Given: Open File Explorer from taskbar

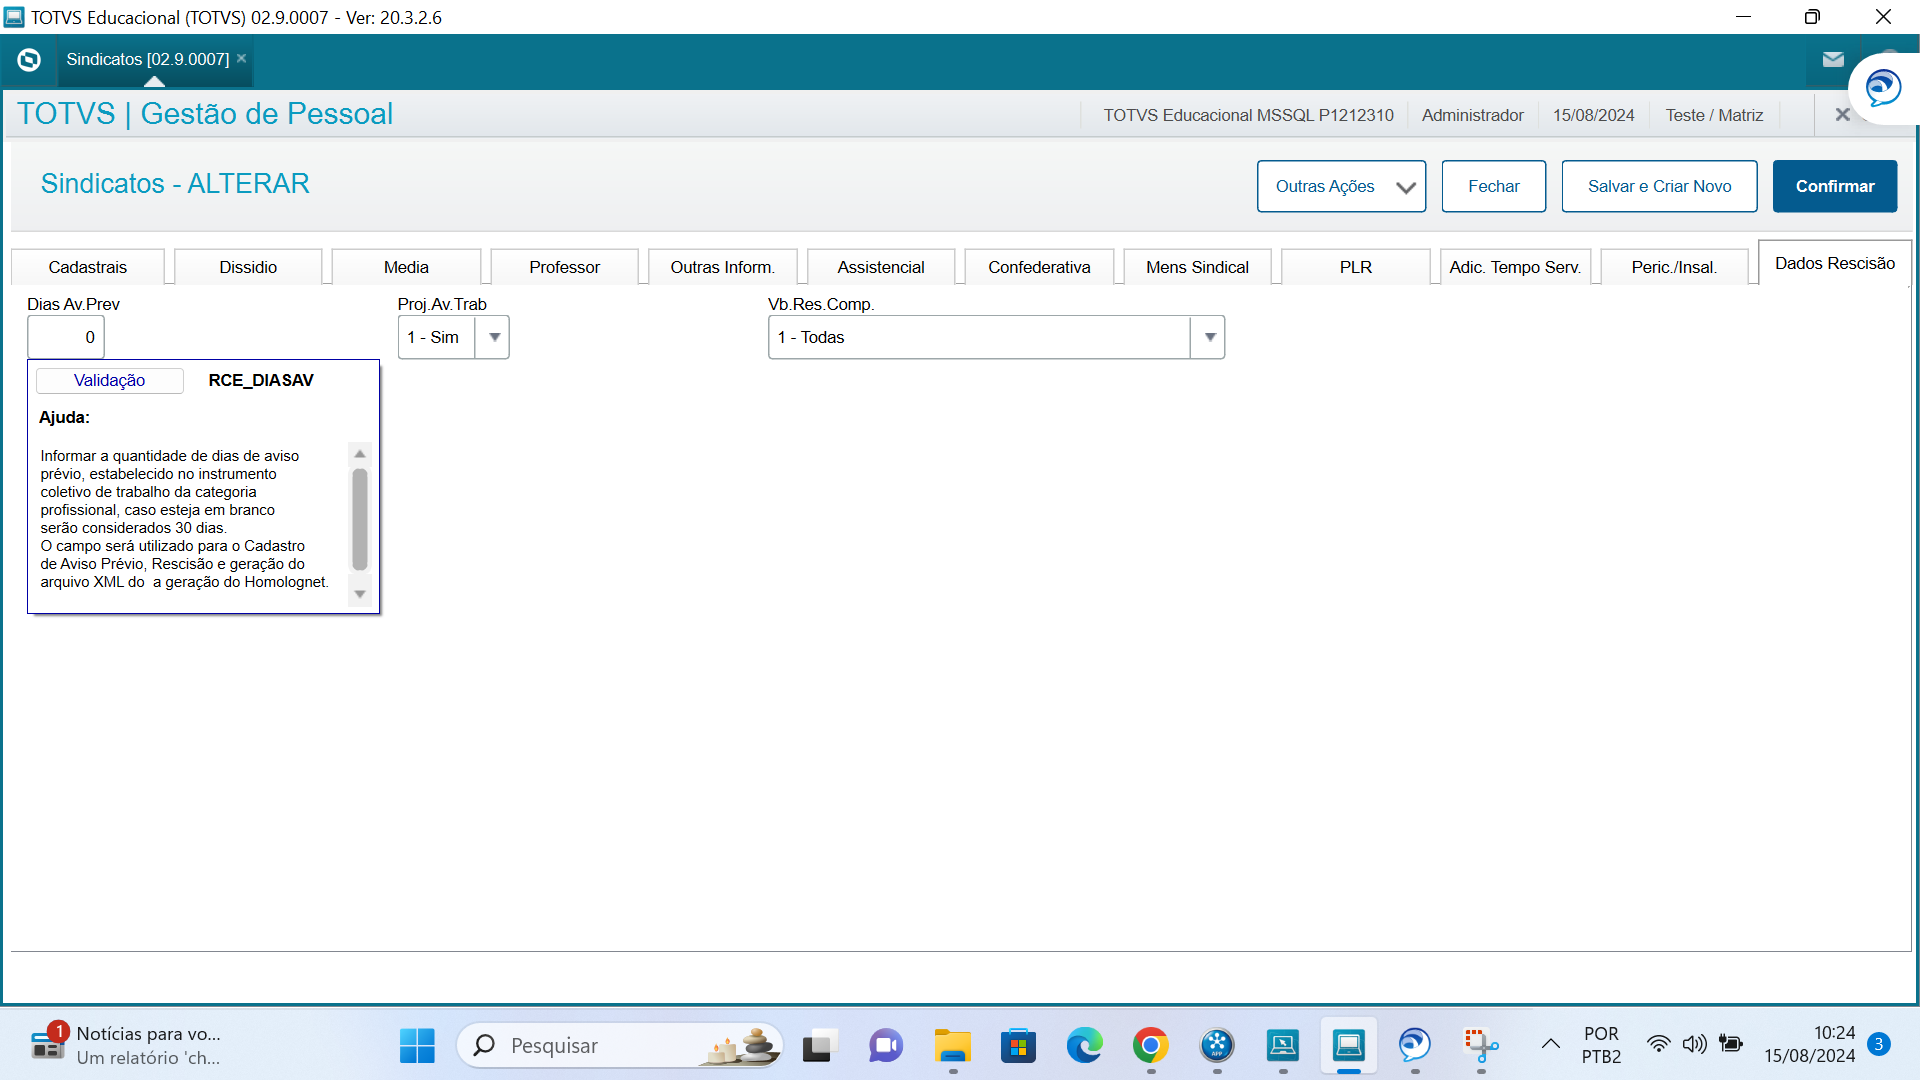Looking at the screenshot, I should pos(952,1046).
